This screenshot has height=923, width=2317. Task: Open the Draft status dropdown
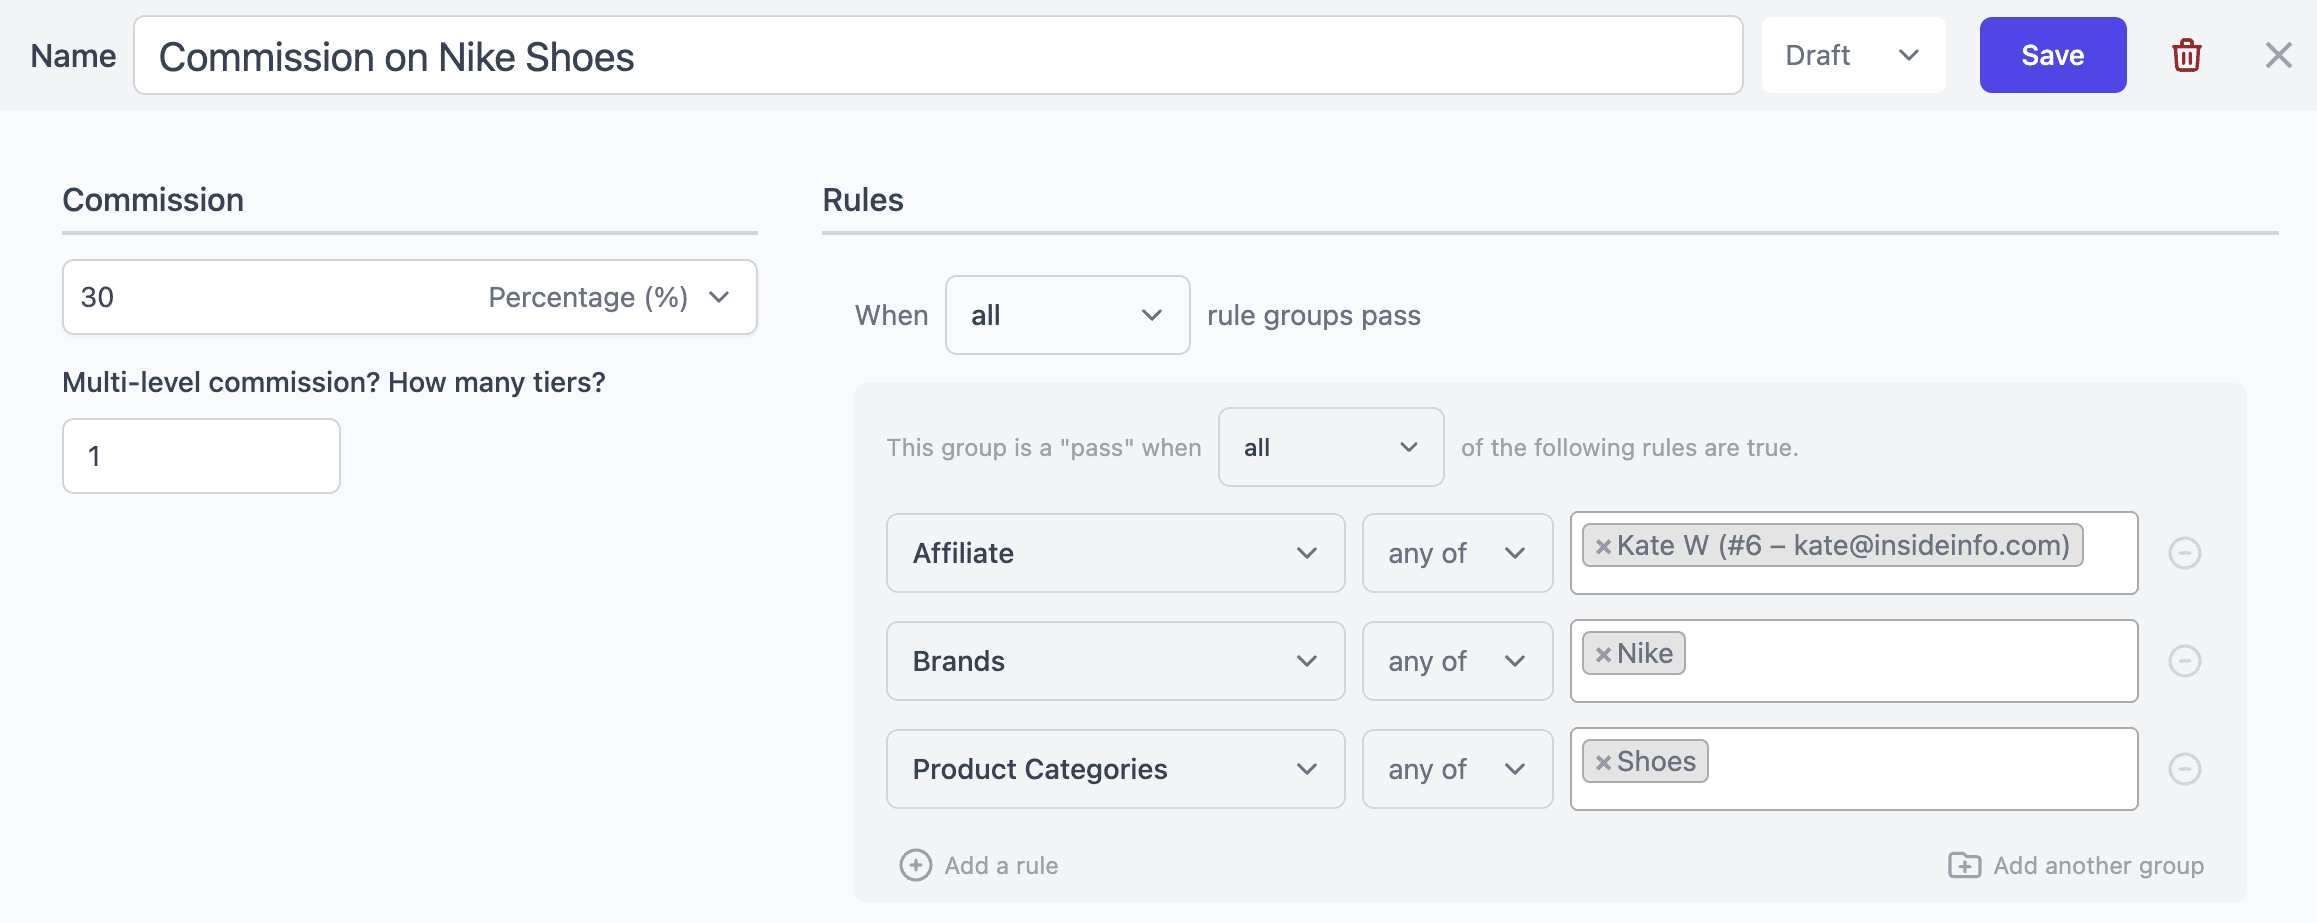click(1852, 55)
